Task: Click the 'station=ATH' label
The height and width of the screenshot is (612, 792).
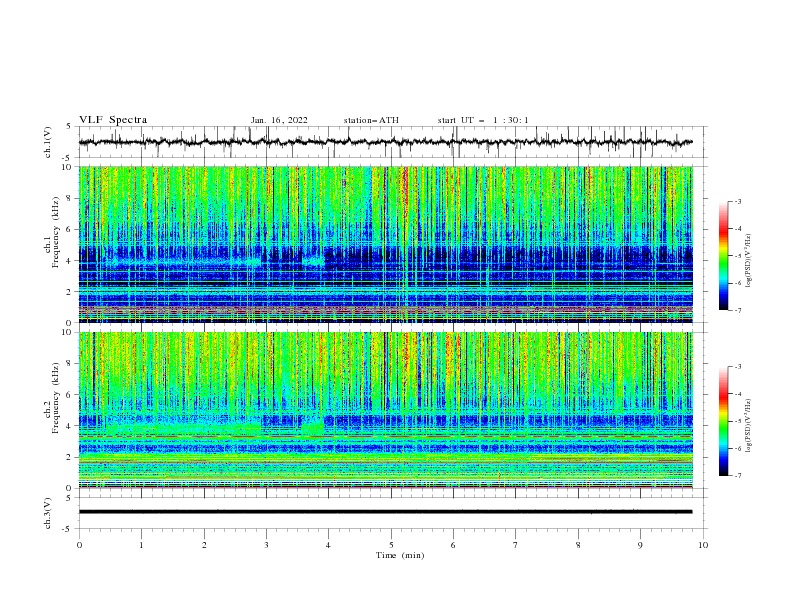Action: (x=371, y=120)
